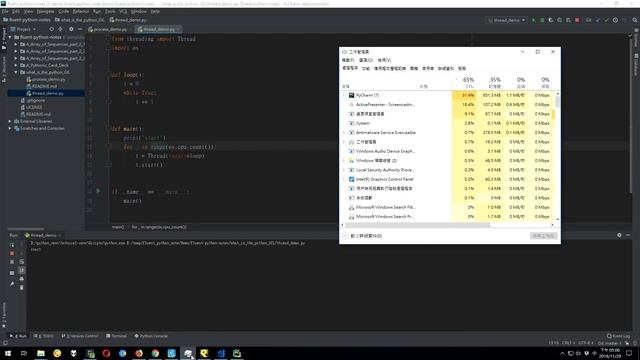
Task: Click the red Stop button in top toolbar
Action: [x=577, y=20]
